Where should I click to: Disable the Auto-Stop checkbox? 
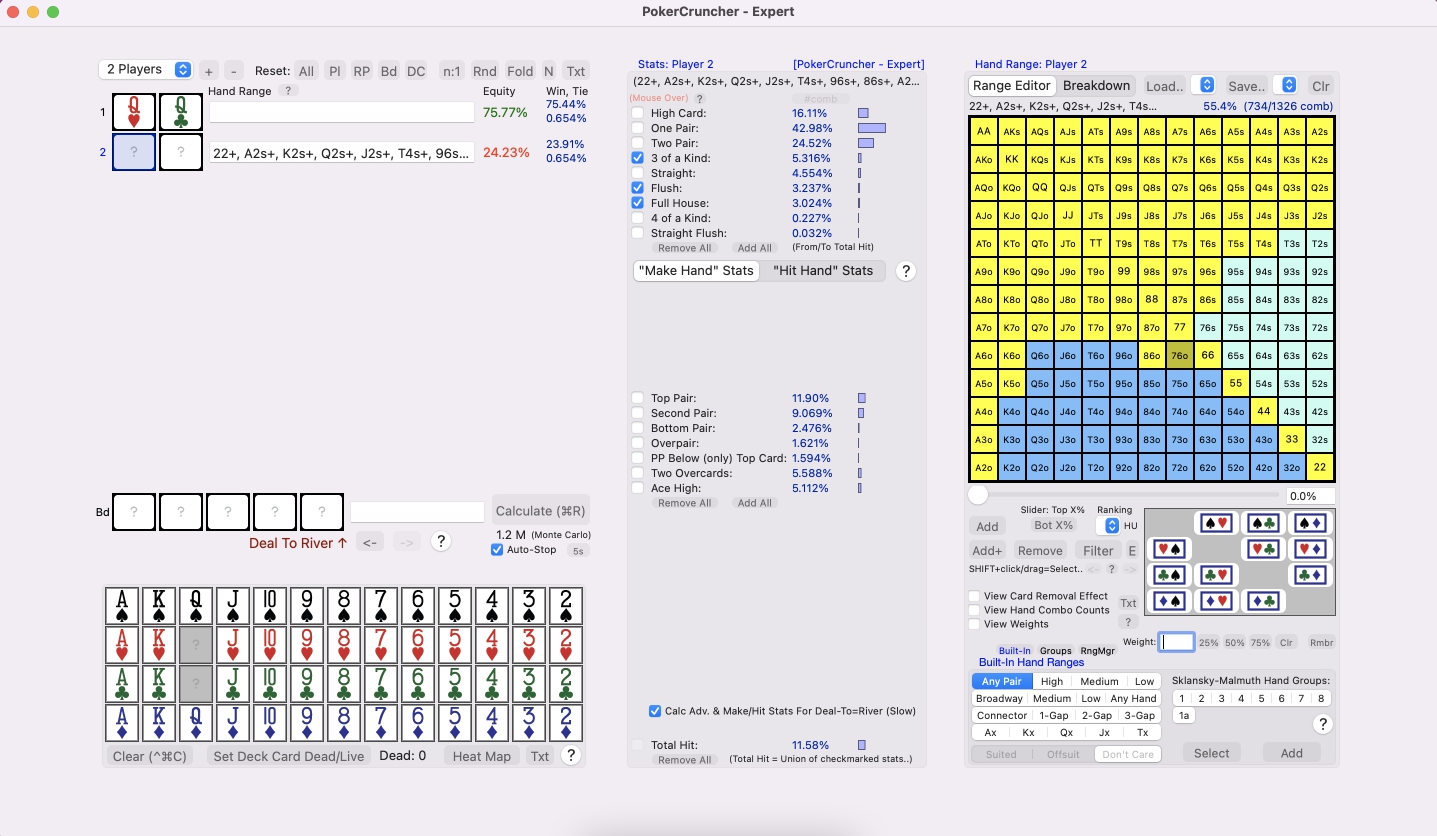click(497, 550)
